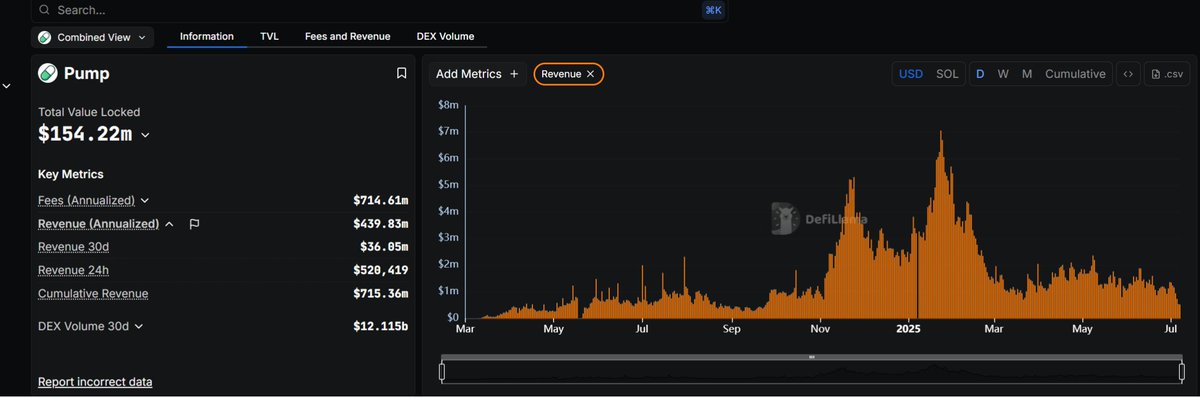Click the search magnifier icon

(44, 10)
